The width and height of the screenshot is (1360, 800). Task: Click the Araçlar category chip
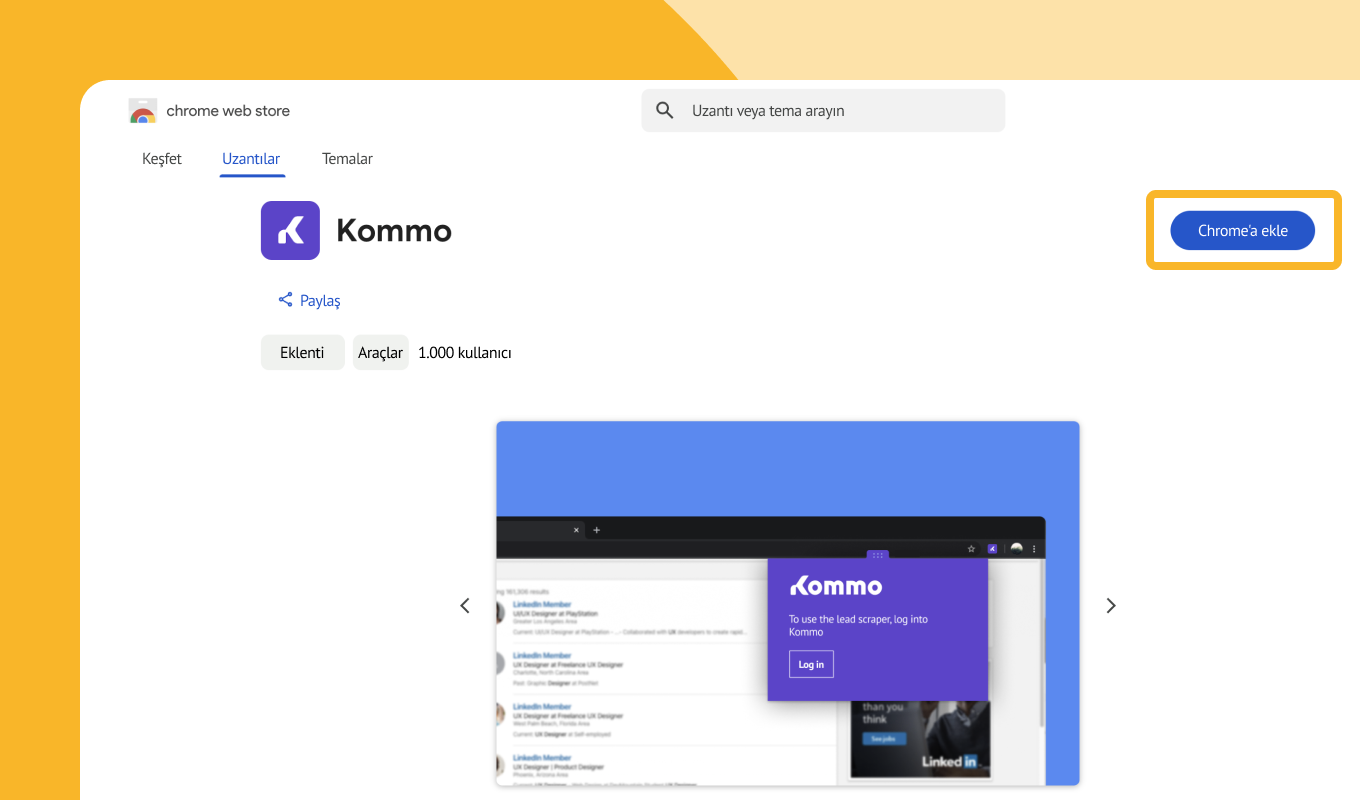[x=381, y=352]
